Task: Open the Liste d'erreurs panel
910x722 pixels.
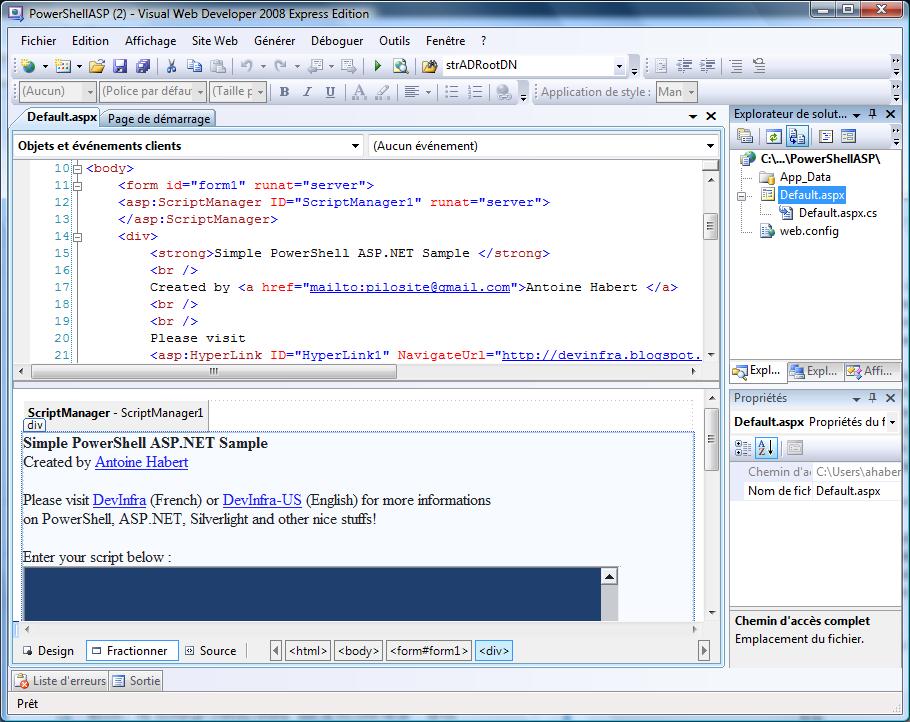Action: coord(61,680)
